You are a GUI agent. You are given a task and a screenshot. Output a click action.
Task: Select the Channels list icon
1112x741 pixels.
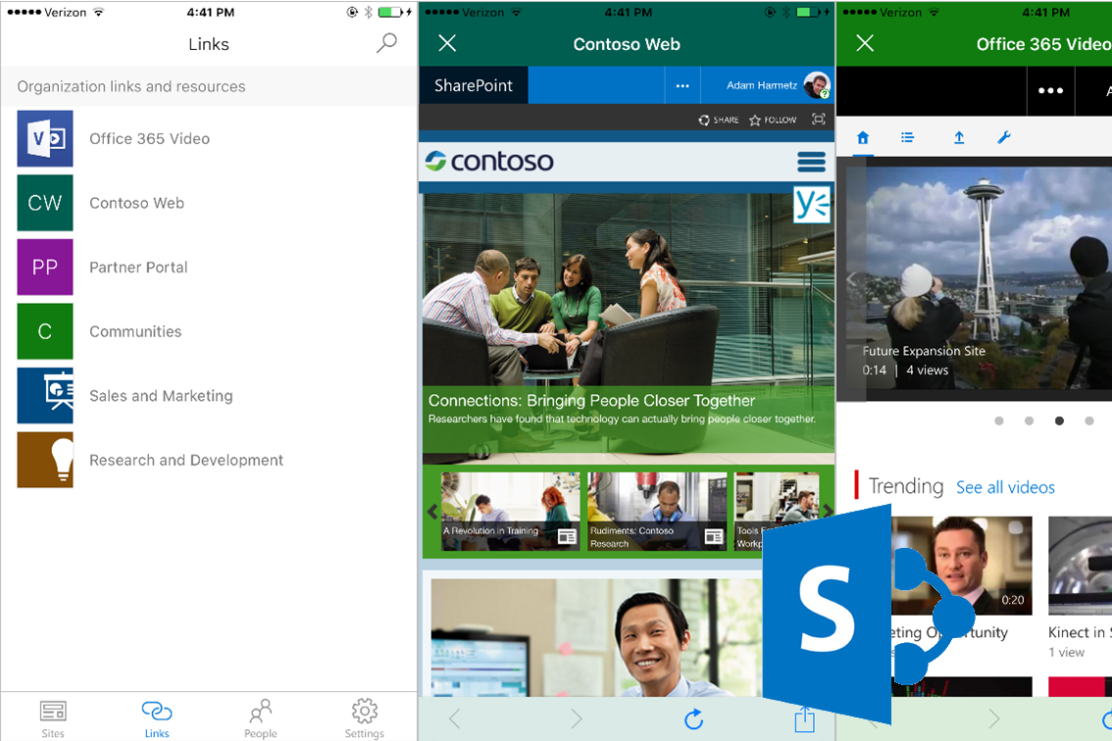[x=908, y=137]
